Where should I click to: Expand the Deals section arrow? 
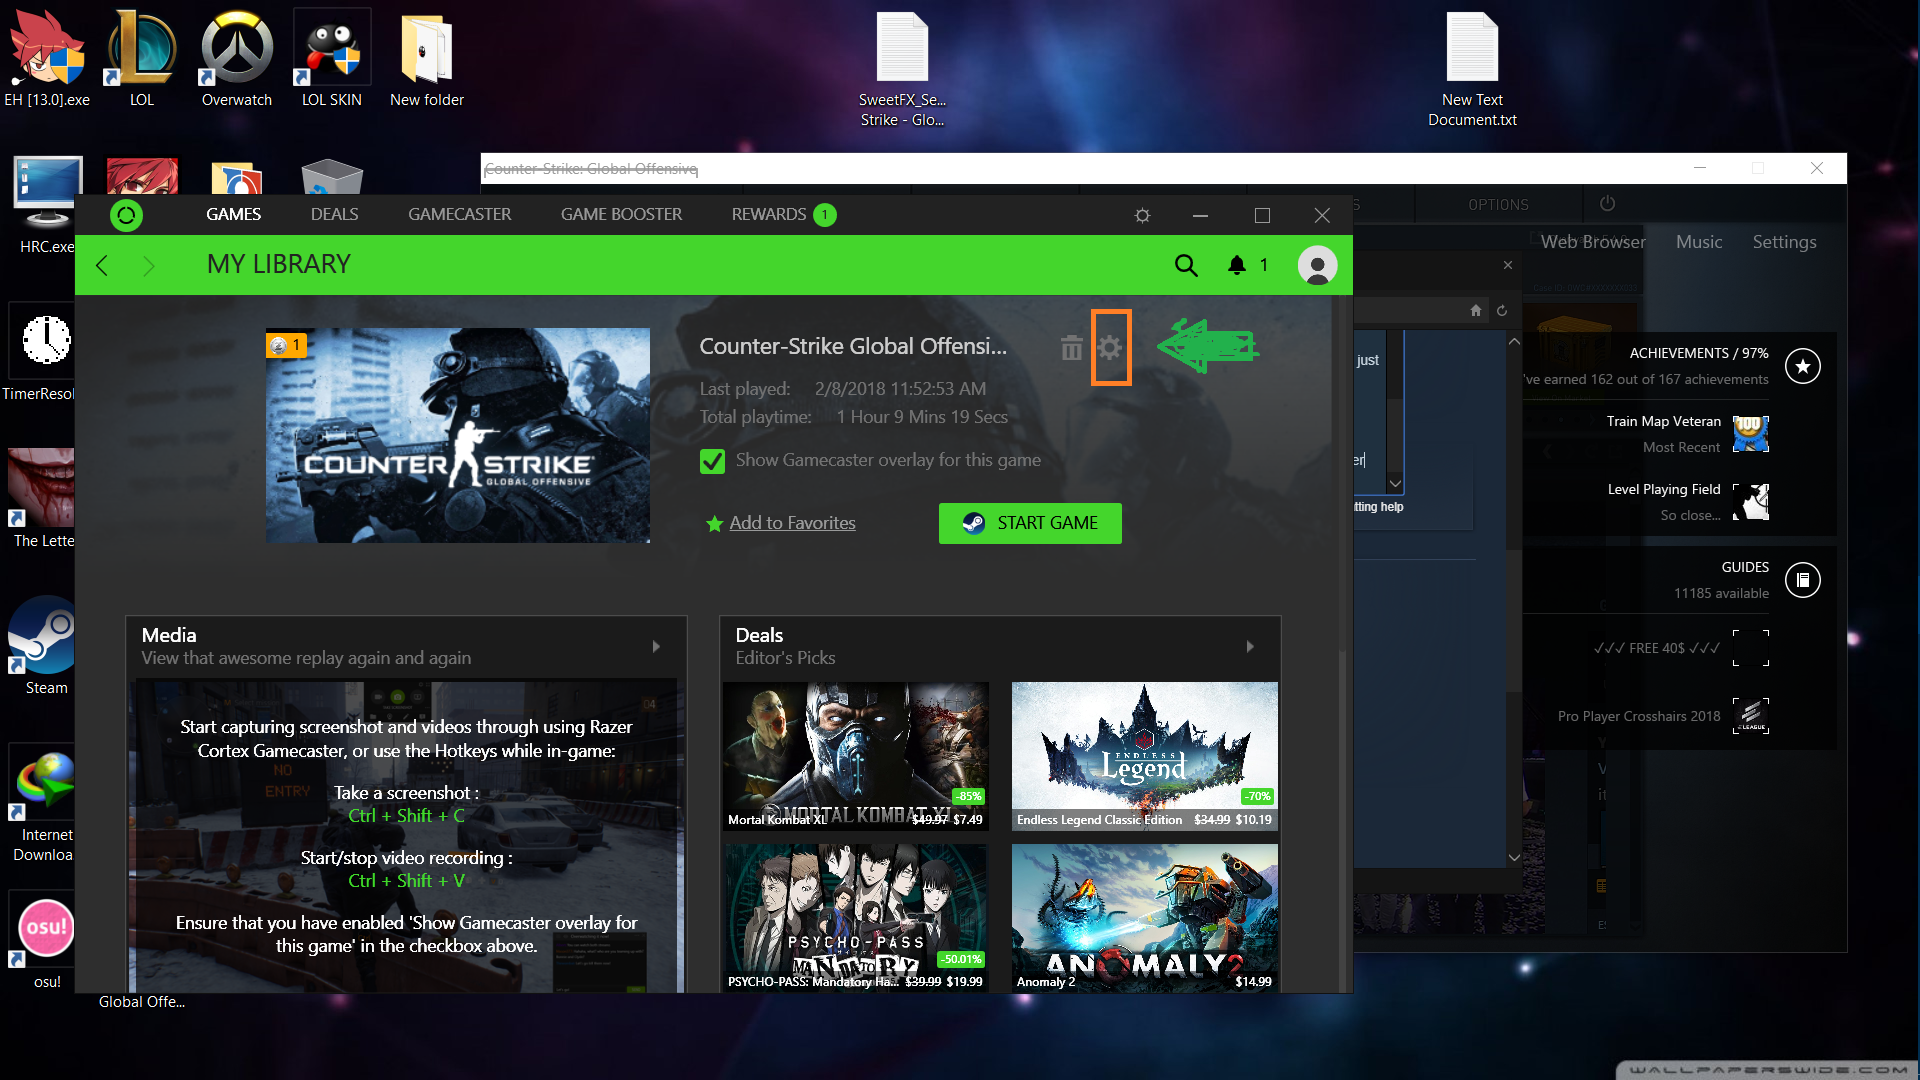[1250, 647]
